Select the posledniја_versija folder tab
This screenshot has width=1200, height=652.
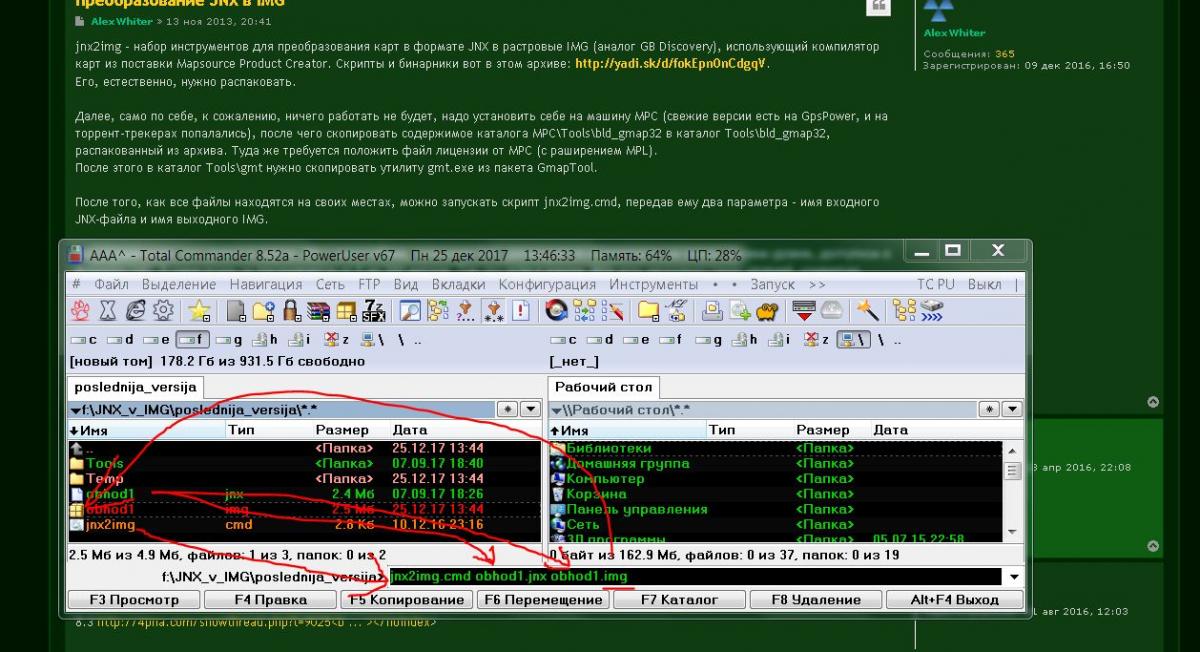[x=135, y=387]
